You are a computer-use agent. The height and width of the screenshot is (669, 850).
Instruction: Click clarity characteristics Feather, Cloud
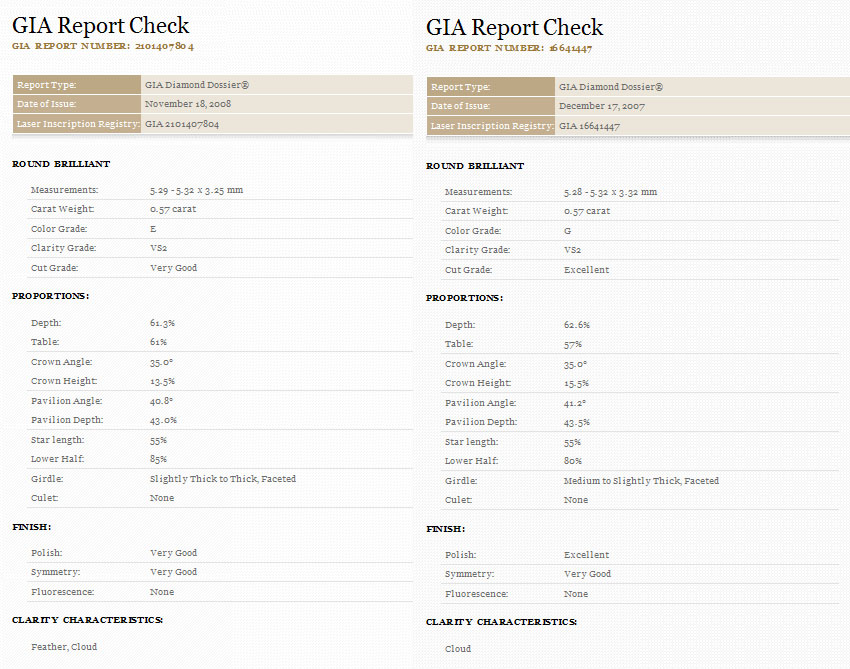point(64,647)
